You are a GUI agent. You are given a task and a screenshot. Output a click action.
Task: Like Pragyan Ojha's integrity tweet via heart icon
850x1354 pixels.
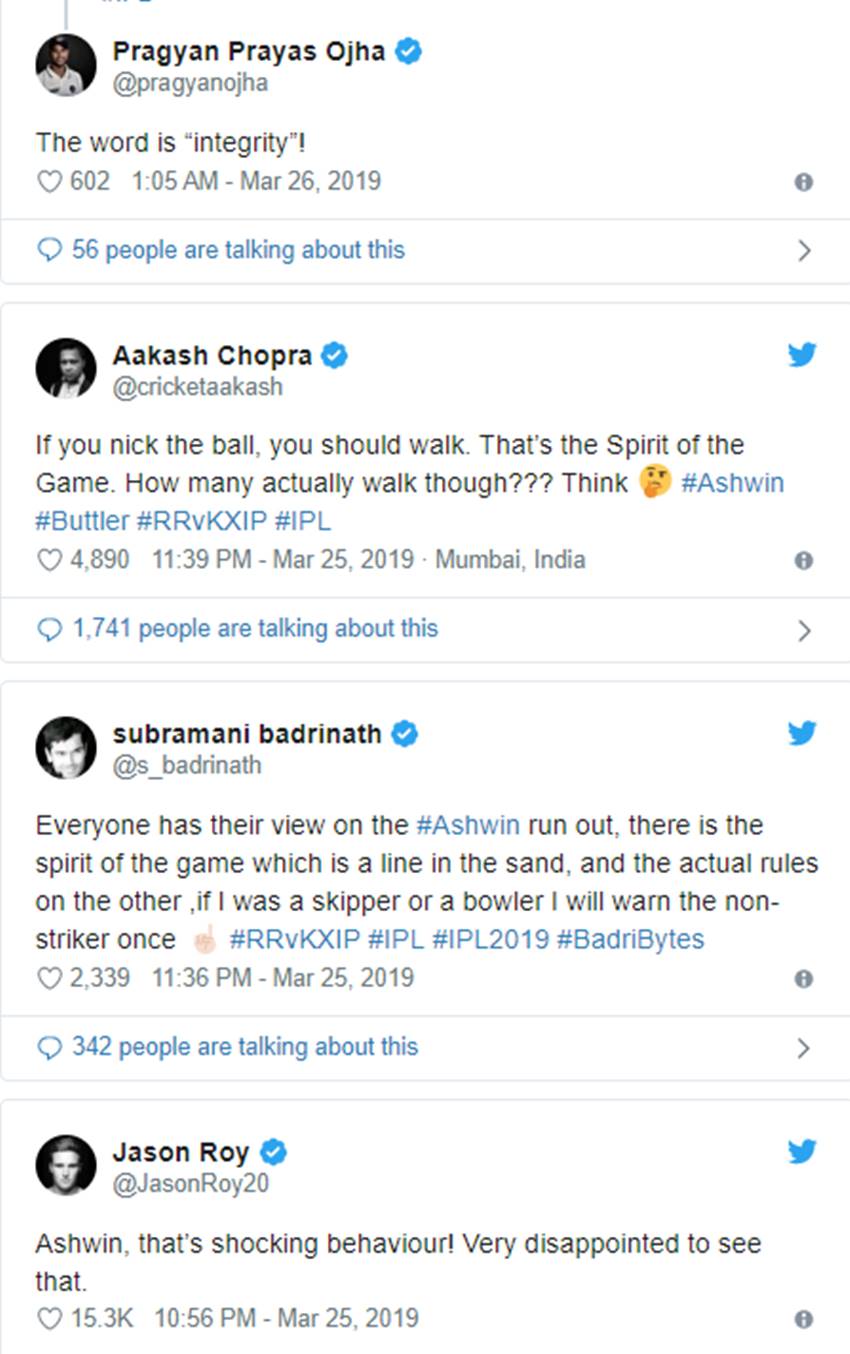[x=49, y=182]
